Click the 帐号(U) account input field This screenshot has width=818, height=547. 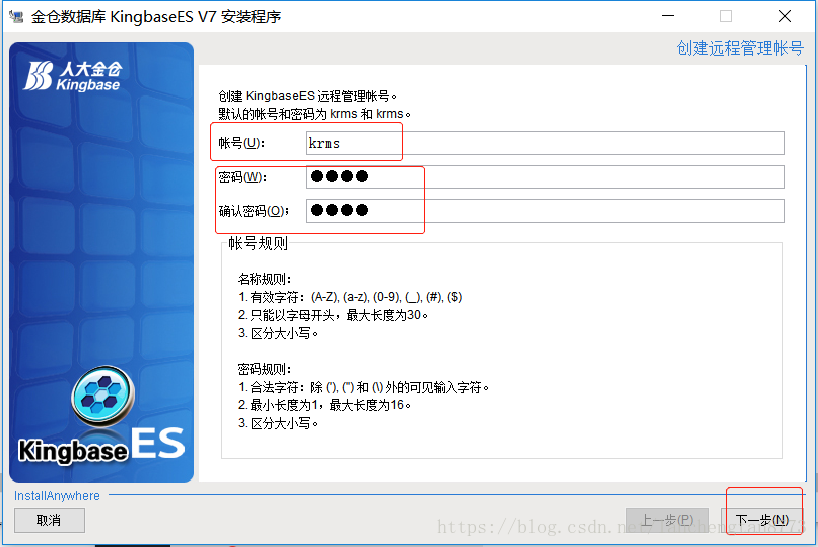(545, 143)
